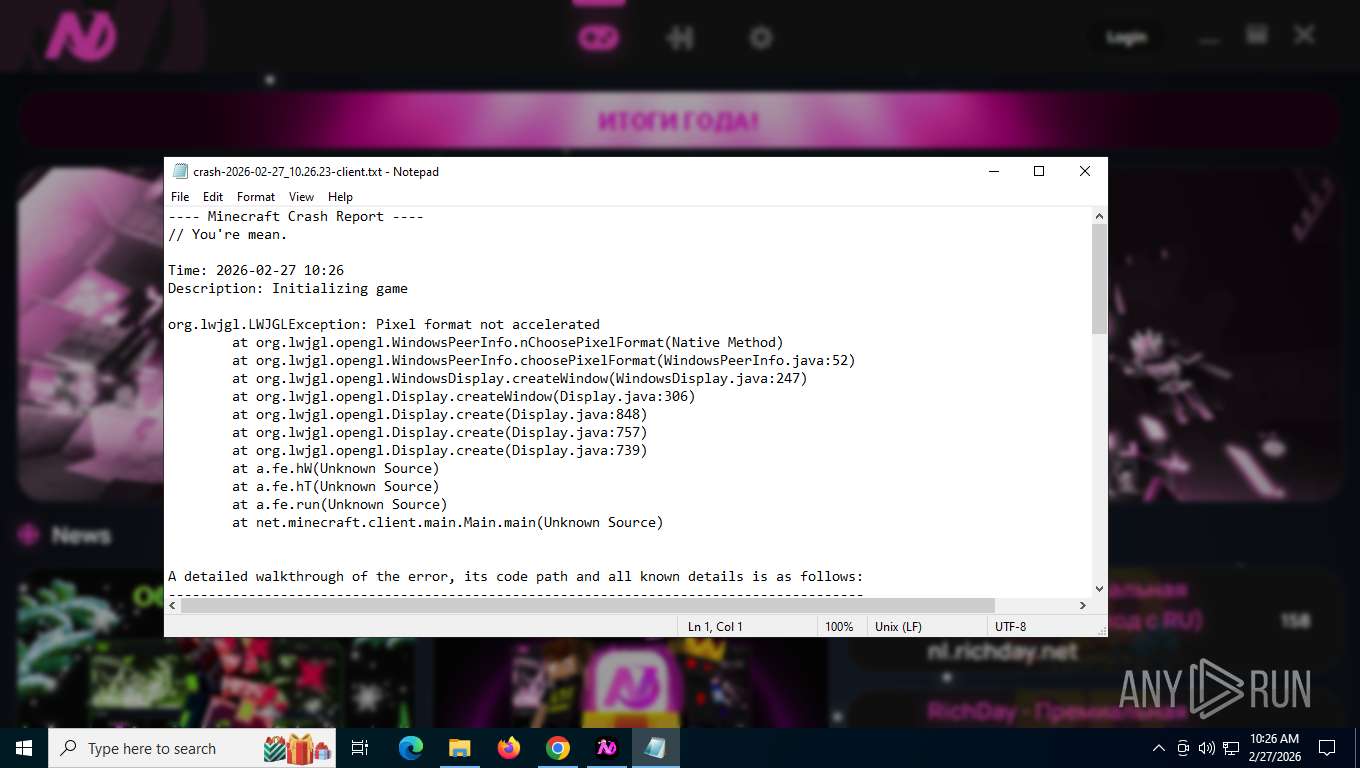The image size is (1360, 768).
Task: Open launcher settings gear icon
Action: click(761, 38)
